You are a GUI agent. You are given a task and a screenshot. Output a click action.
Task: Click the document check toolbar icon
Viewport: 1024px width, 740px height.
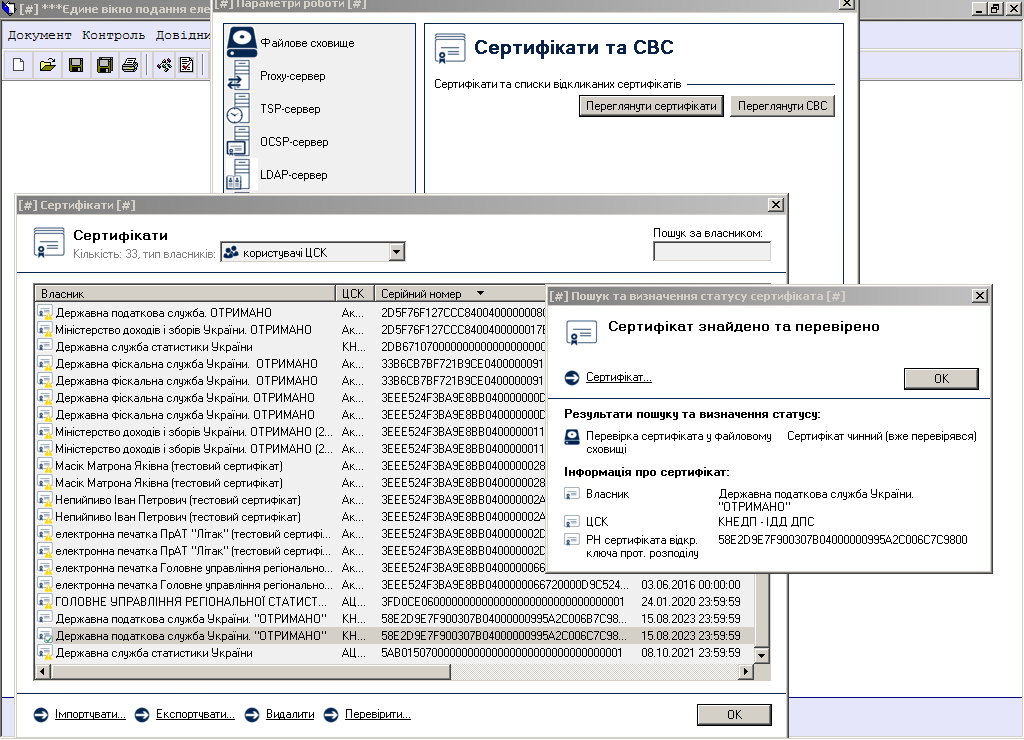click(x=186, y=66)
